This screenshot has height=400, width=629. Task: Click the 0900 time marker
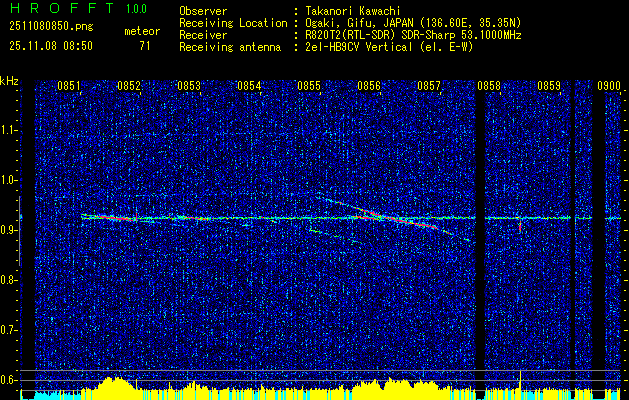click(x=609, y=86)
